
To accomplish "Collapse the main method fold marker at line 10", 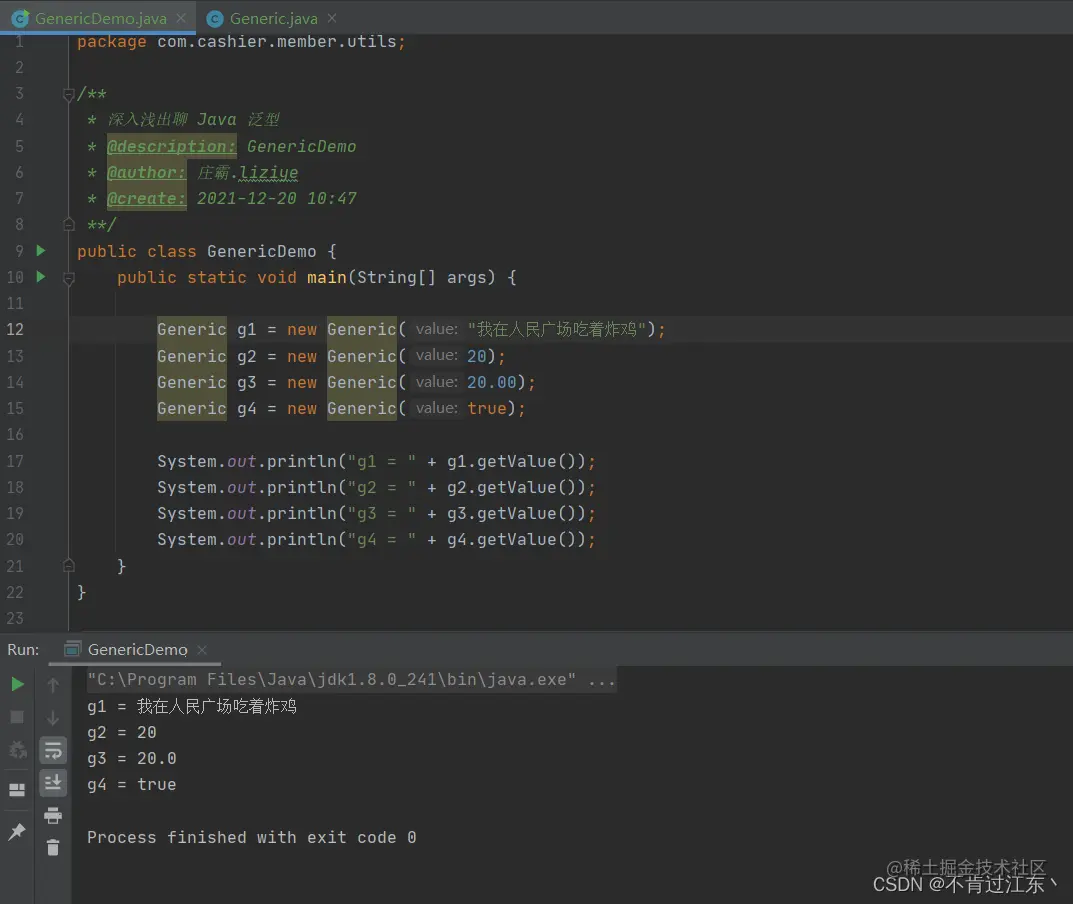I will point(68,278).
